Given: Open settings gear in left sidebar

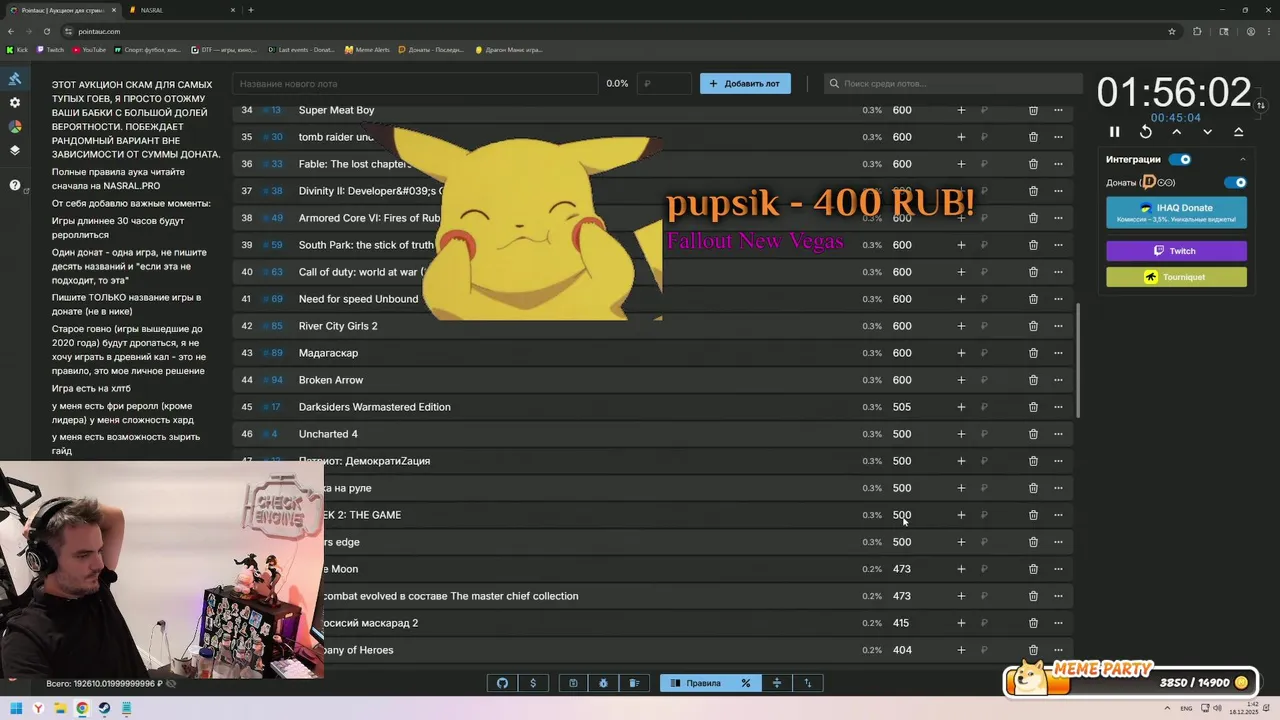Looking at the screenshot, I should coord(15,103).
